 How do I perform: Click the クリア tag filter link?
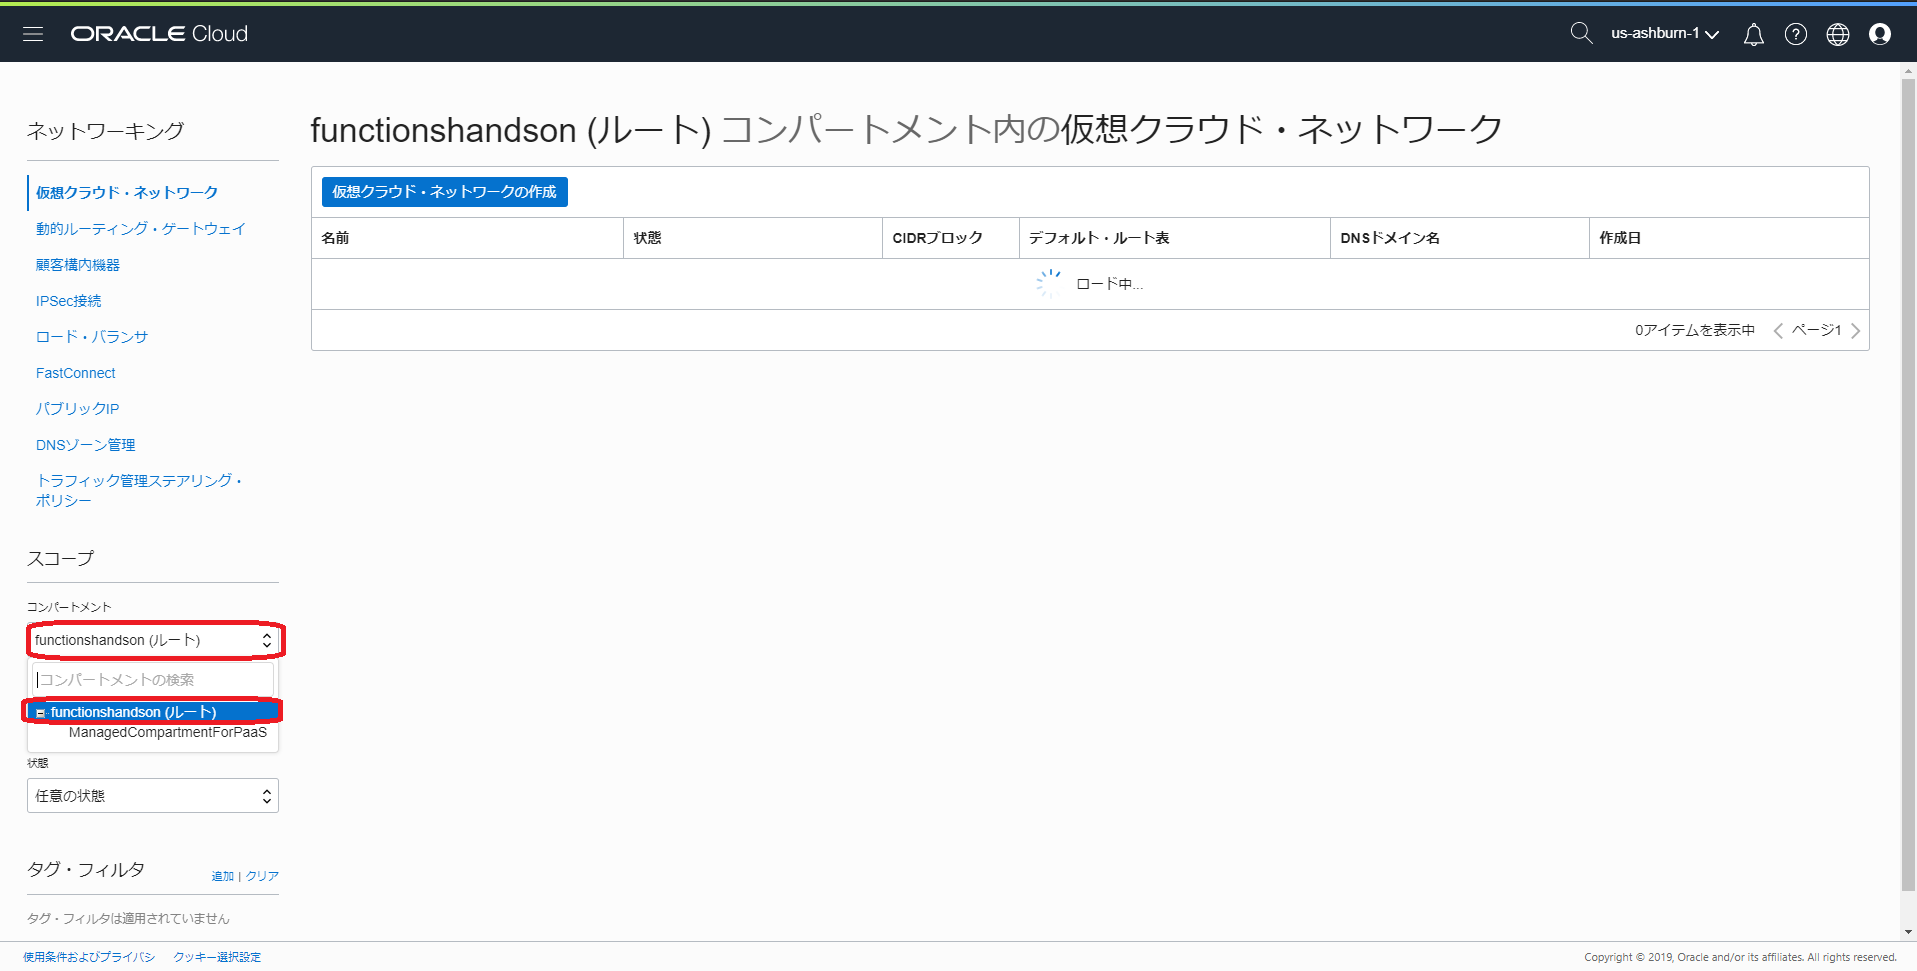(262, 876)
